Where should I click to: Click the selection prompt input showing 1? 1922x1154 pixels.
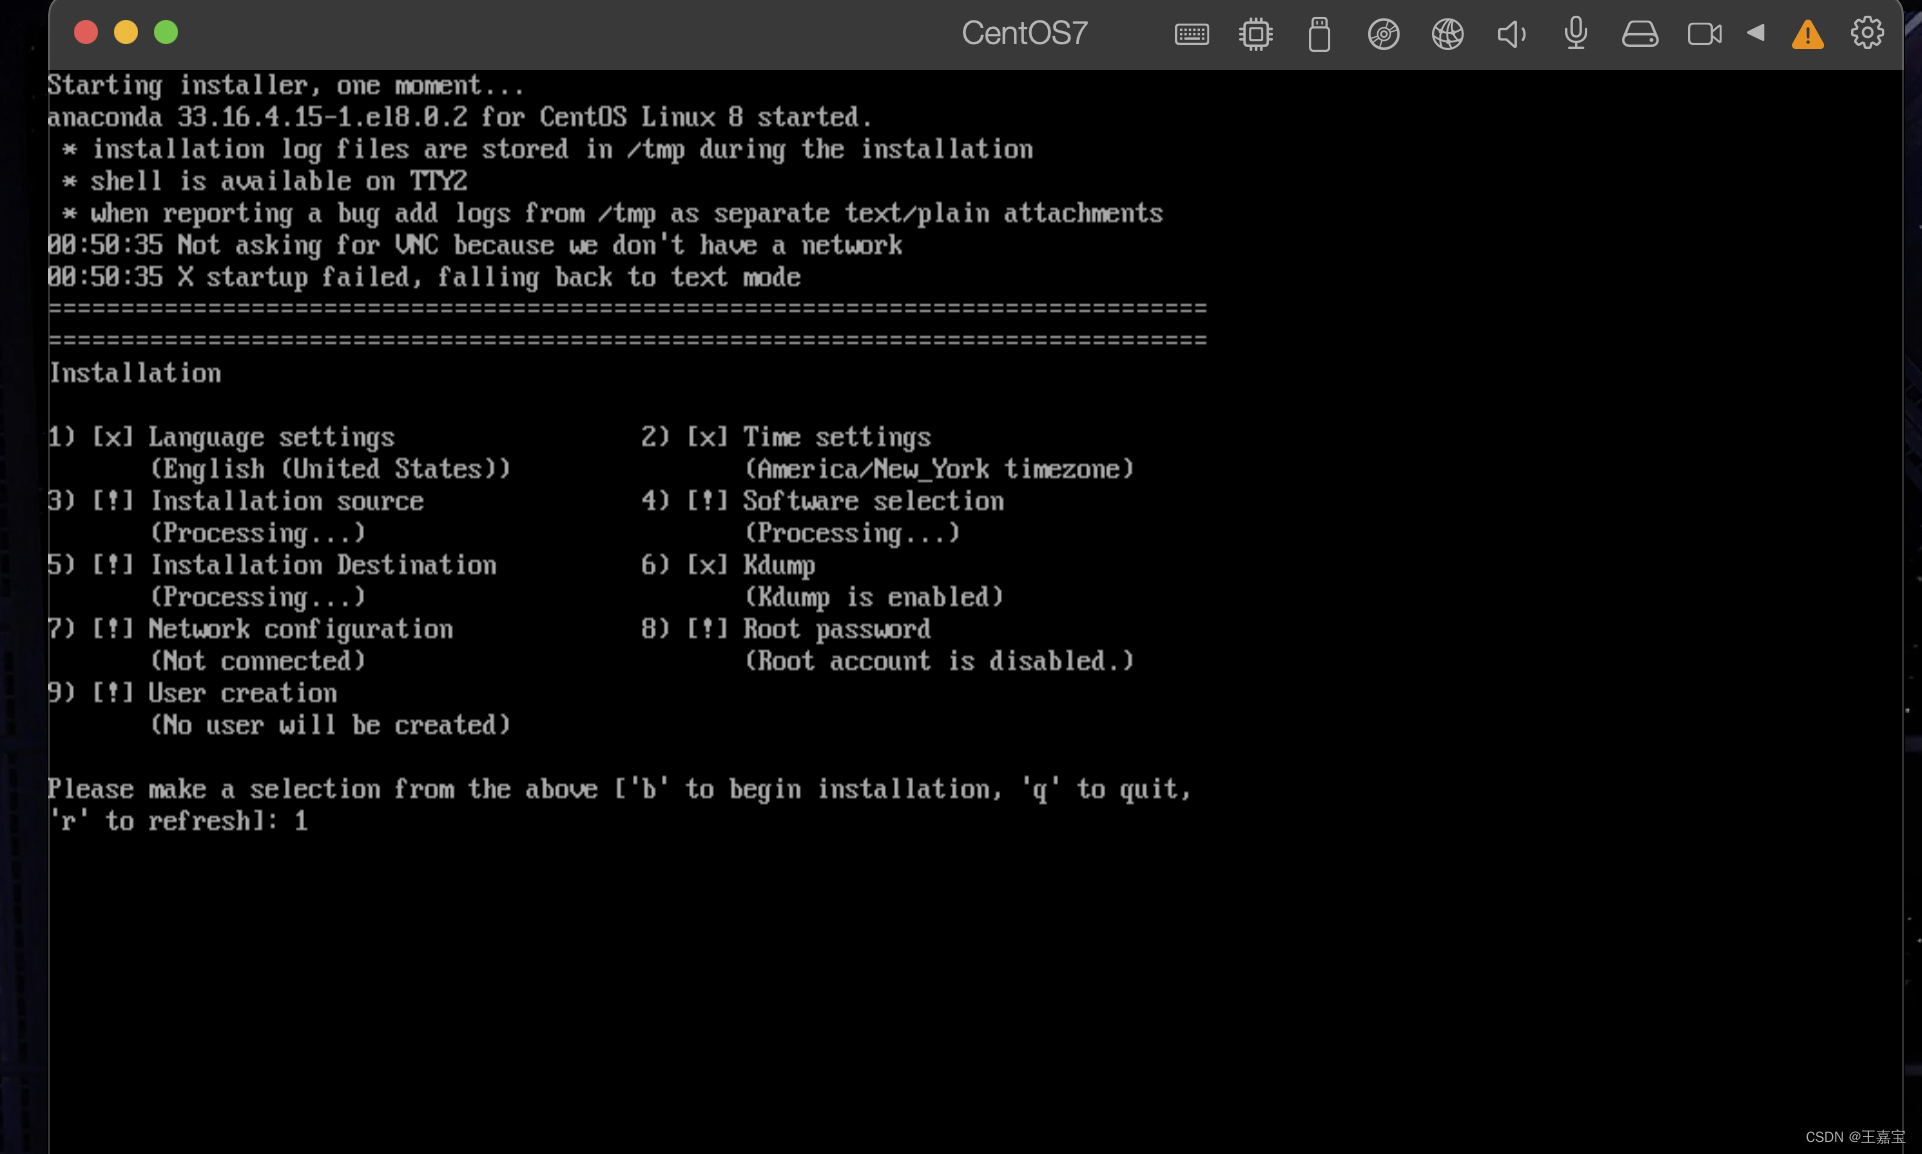[x=301, y=821]
